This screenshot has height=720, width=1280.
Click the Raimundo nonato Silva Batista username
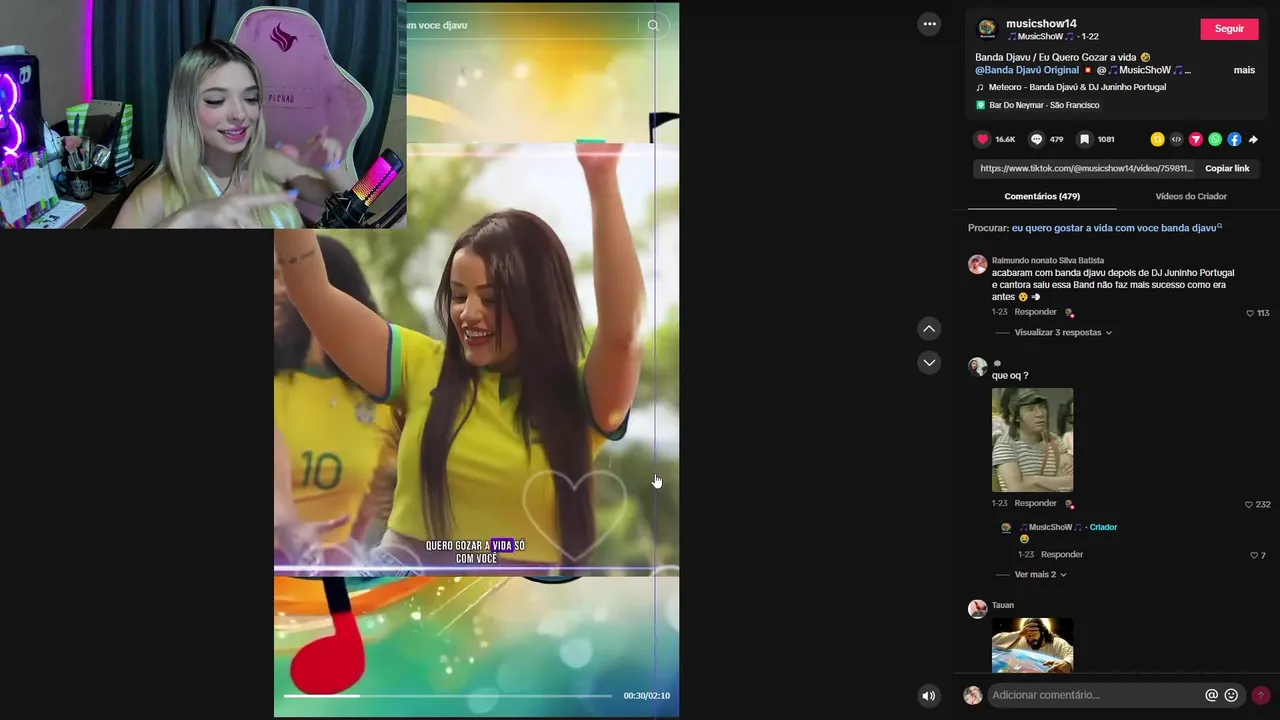(x=1048, y=260)
